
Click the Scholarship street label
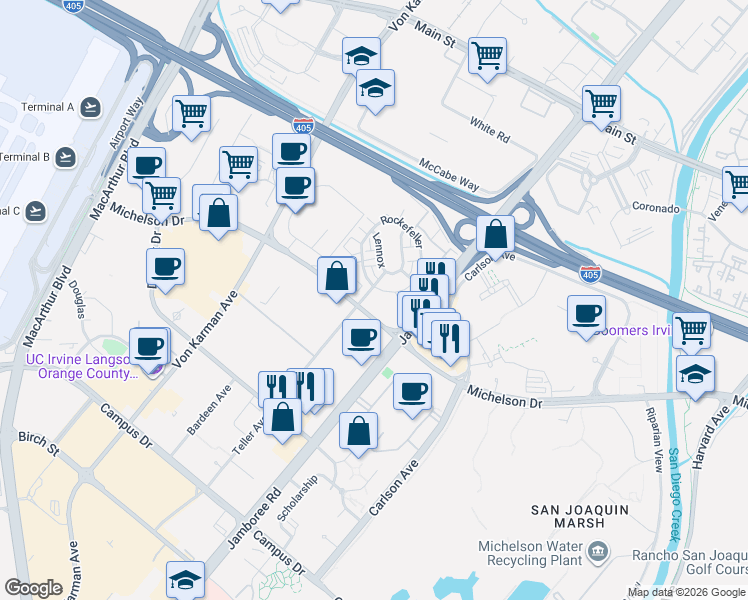click(x=297, y=498)
